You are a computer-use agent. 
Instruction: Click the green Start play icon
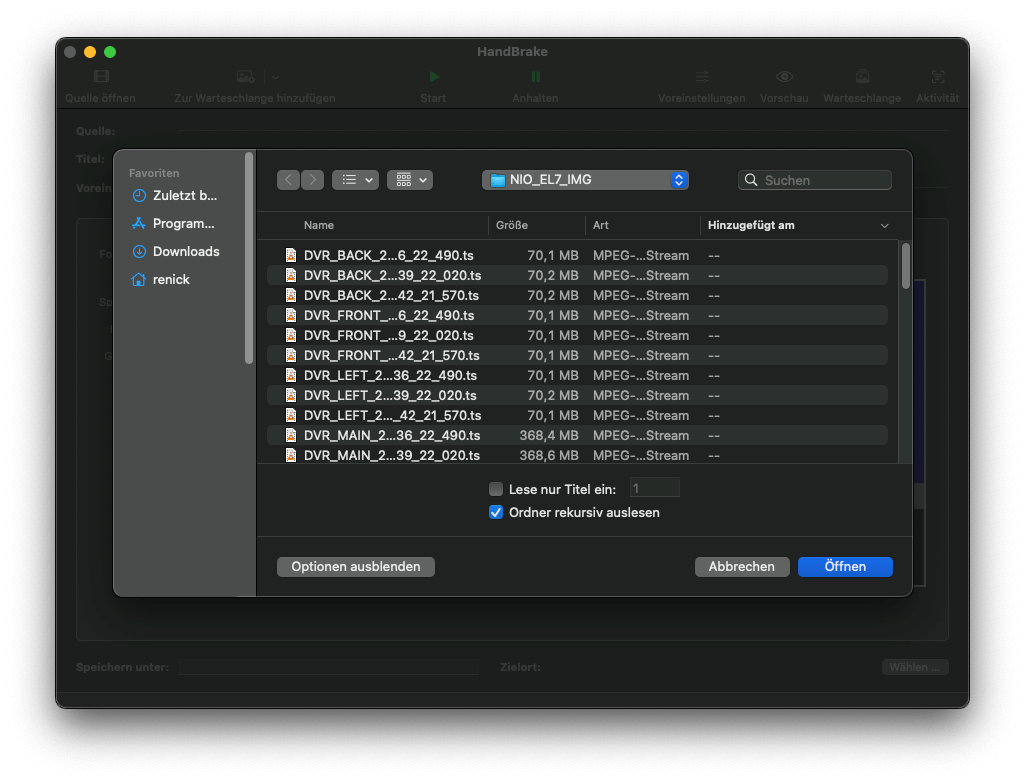coord(433,77)
